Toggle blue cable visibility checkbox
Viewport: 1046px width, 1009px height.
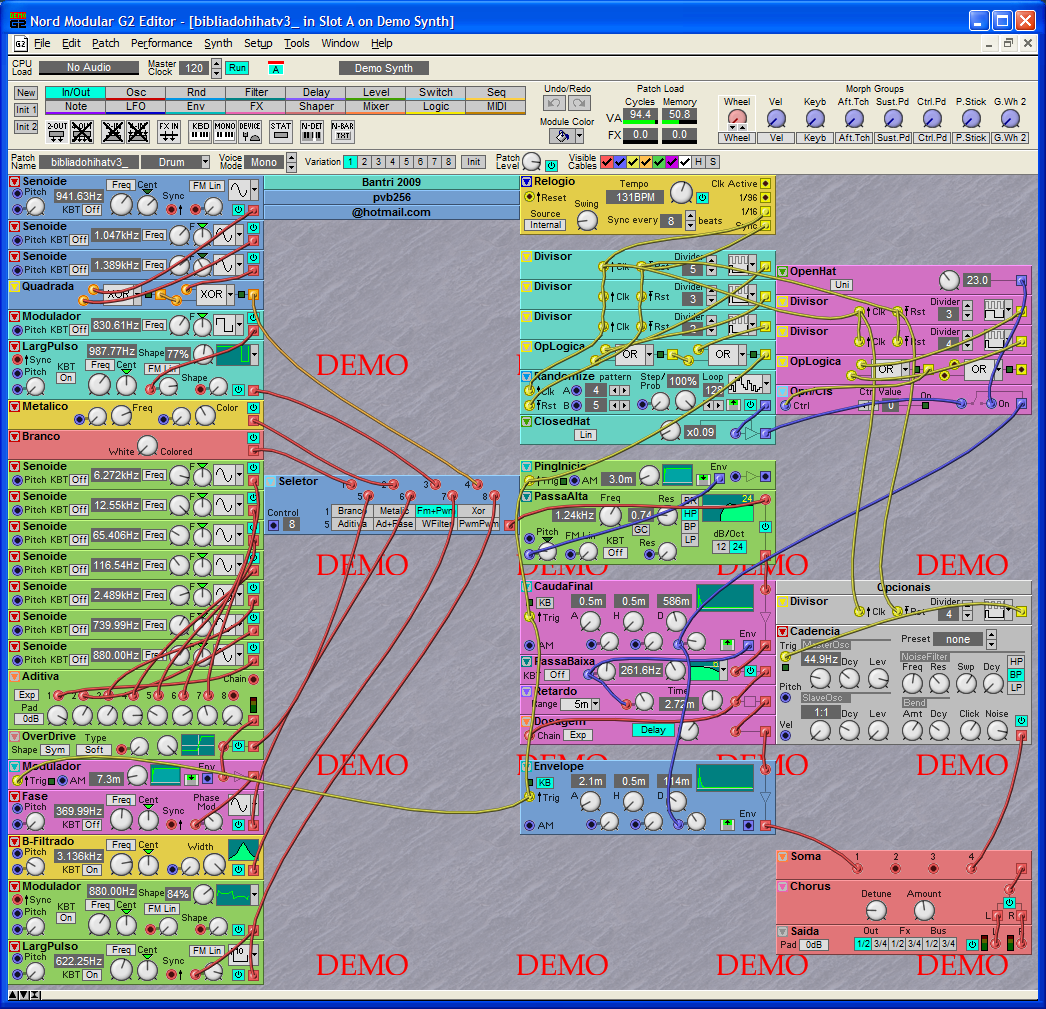point(620,162)
